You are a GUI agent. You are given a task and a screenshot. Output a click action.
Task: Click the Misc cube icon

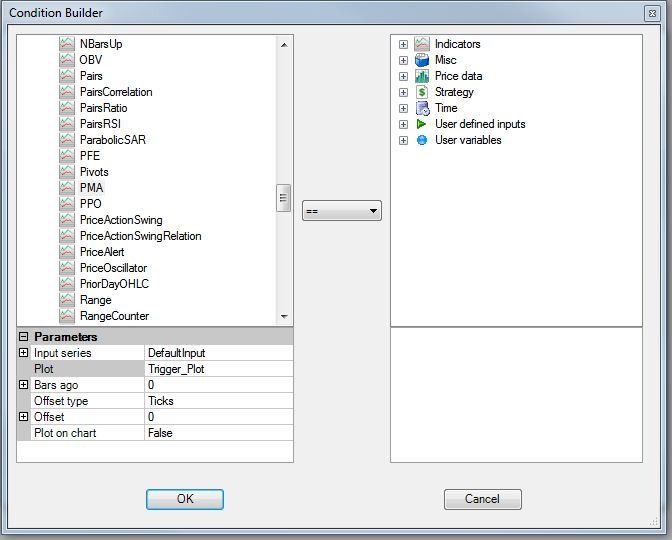[422, 60]
